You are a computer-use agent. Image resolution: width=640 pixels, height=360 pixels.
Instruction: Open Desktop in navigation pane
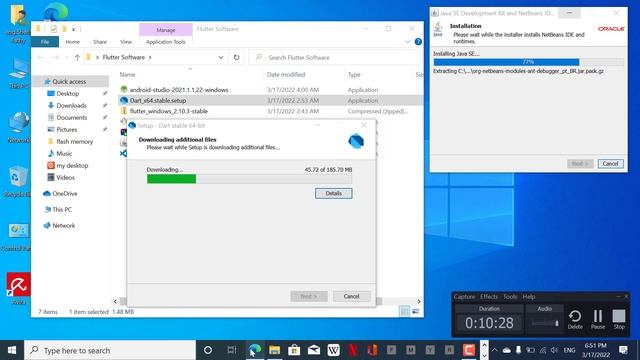[67, 93]
